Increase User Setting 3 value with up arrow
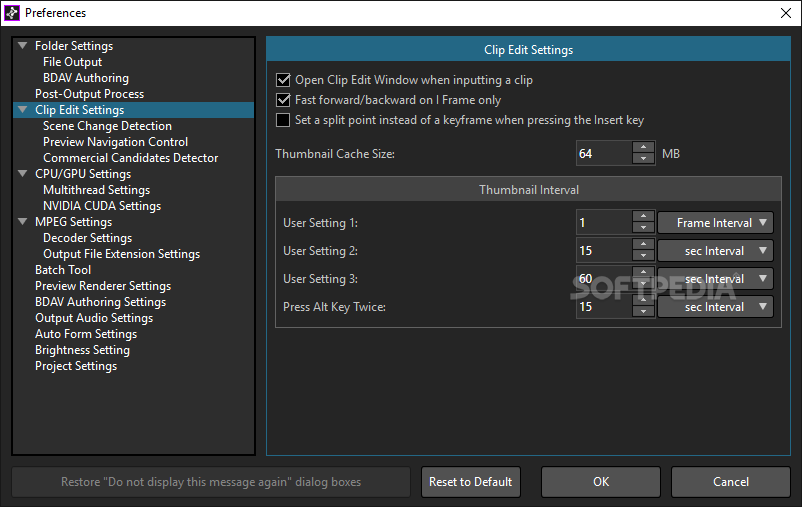Image resolution: width=802 pixels, height=507 pixels. coord(643,273)
